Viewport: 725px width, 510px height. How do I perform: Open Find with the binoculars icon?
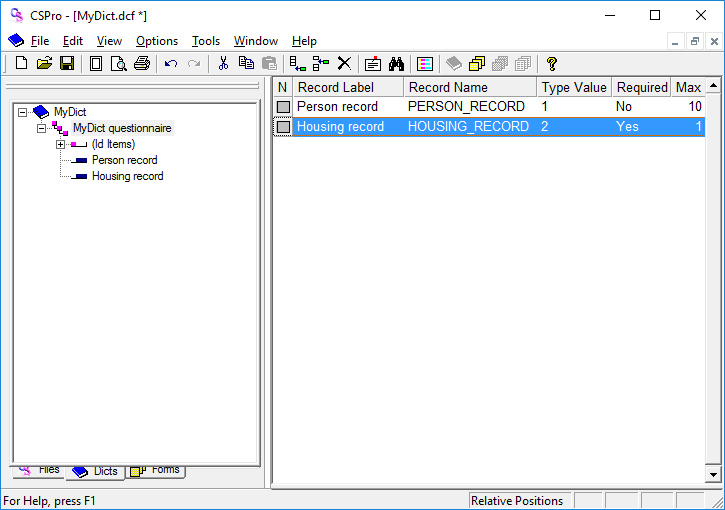click(396, 64)
